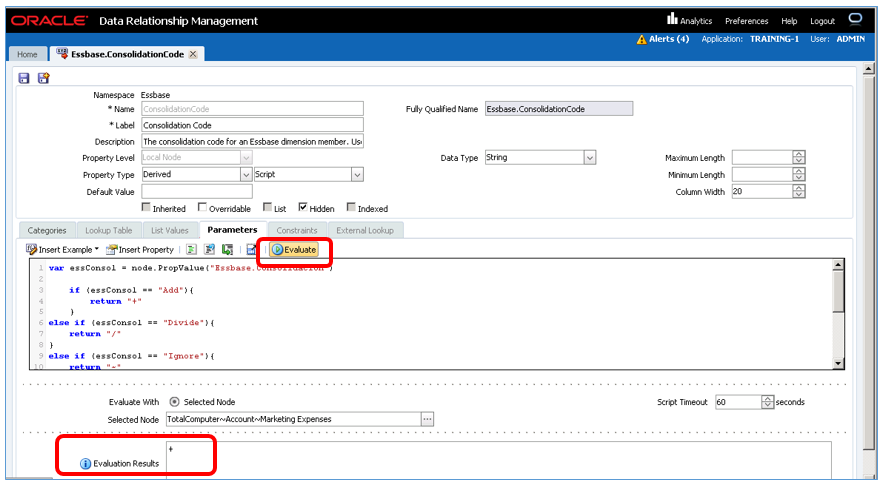Enable the List checkbox

(267, 207)
